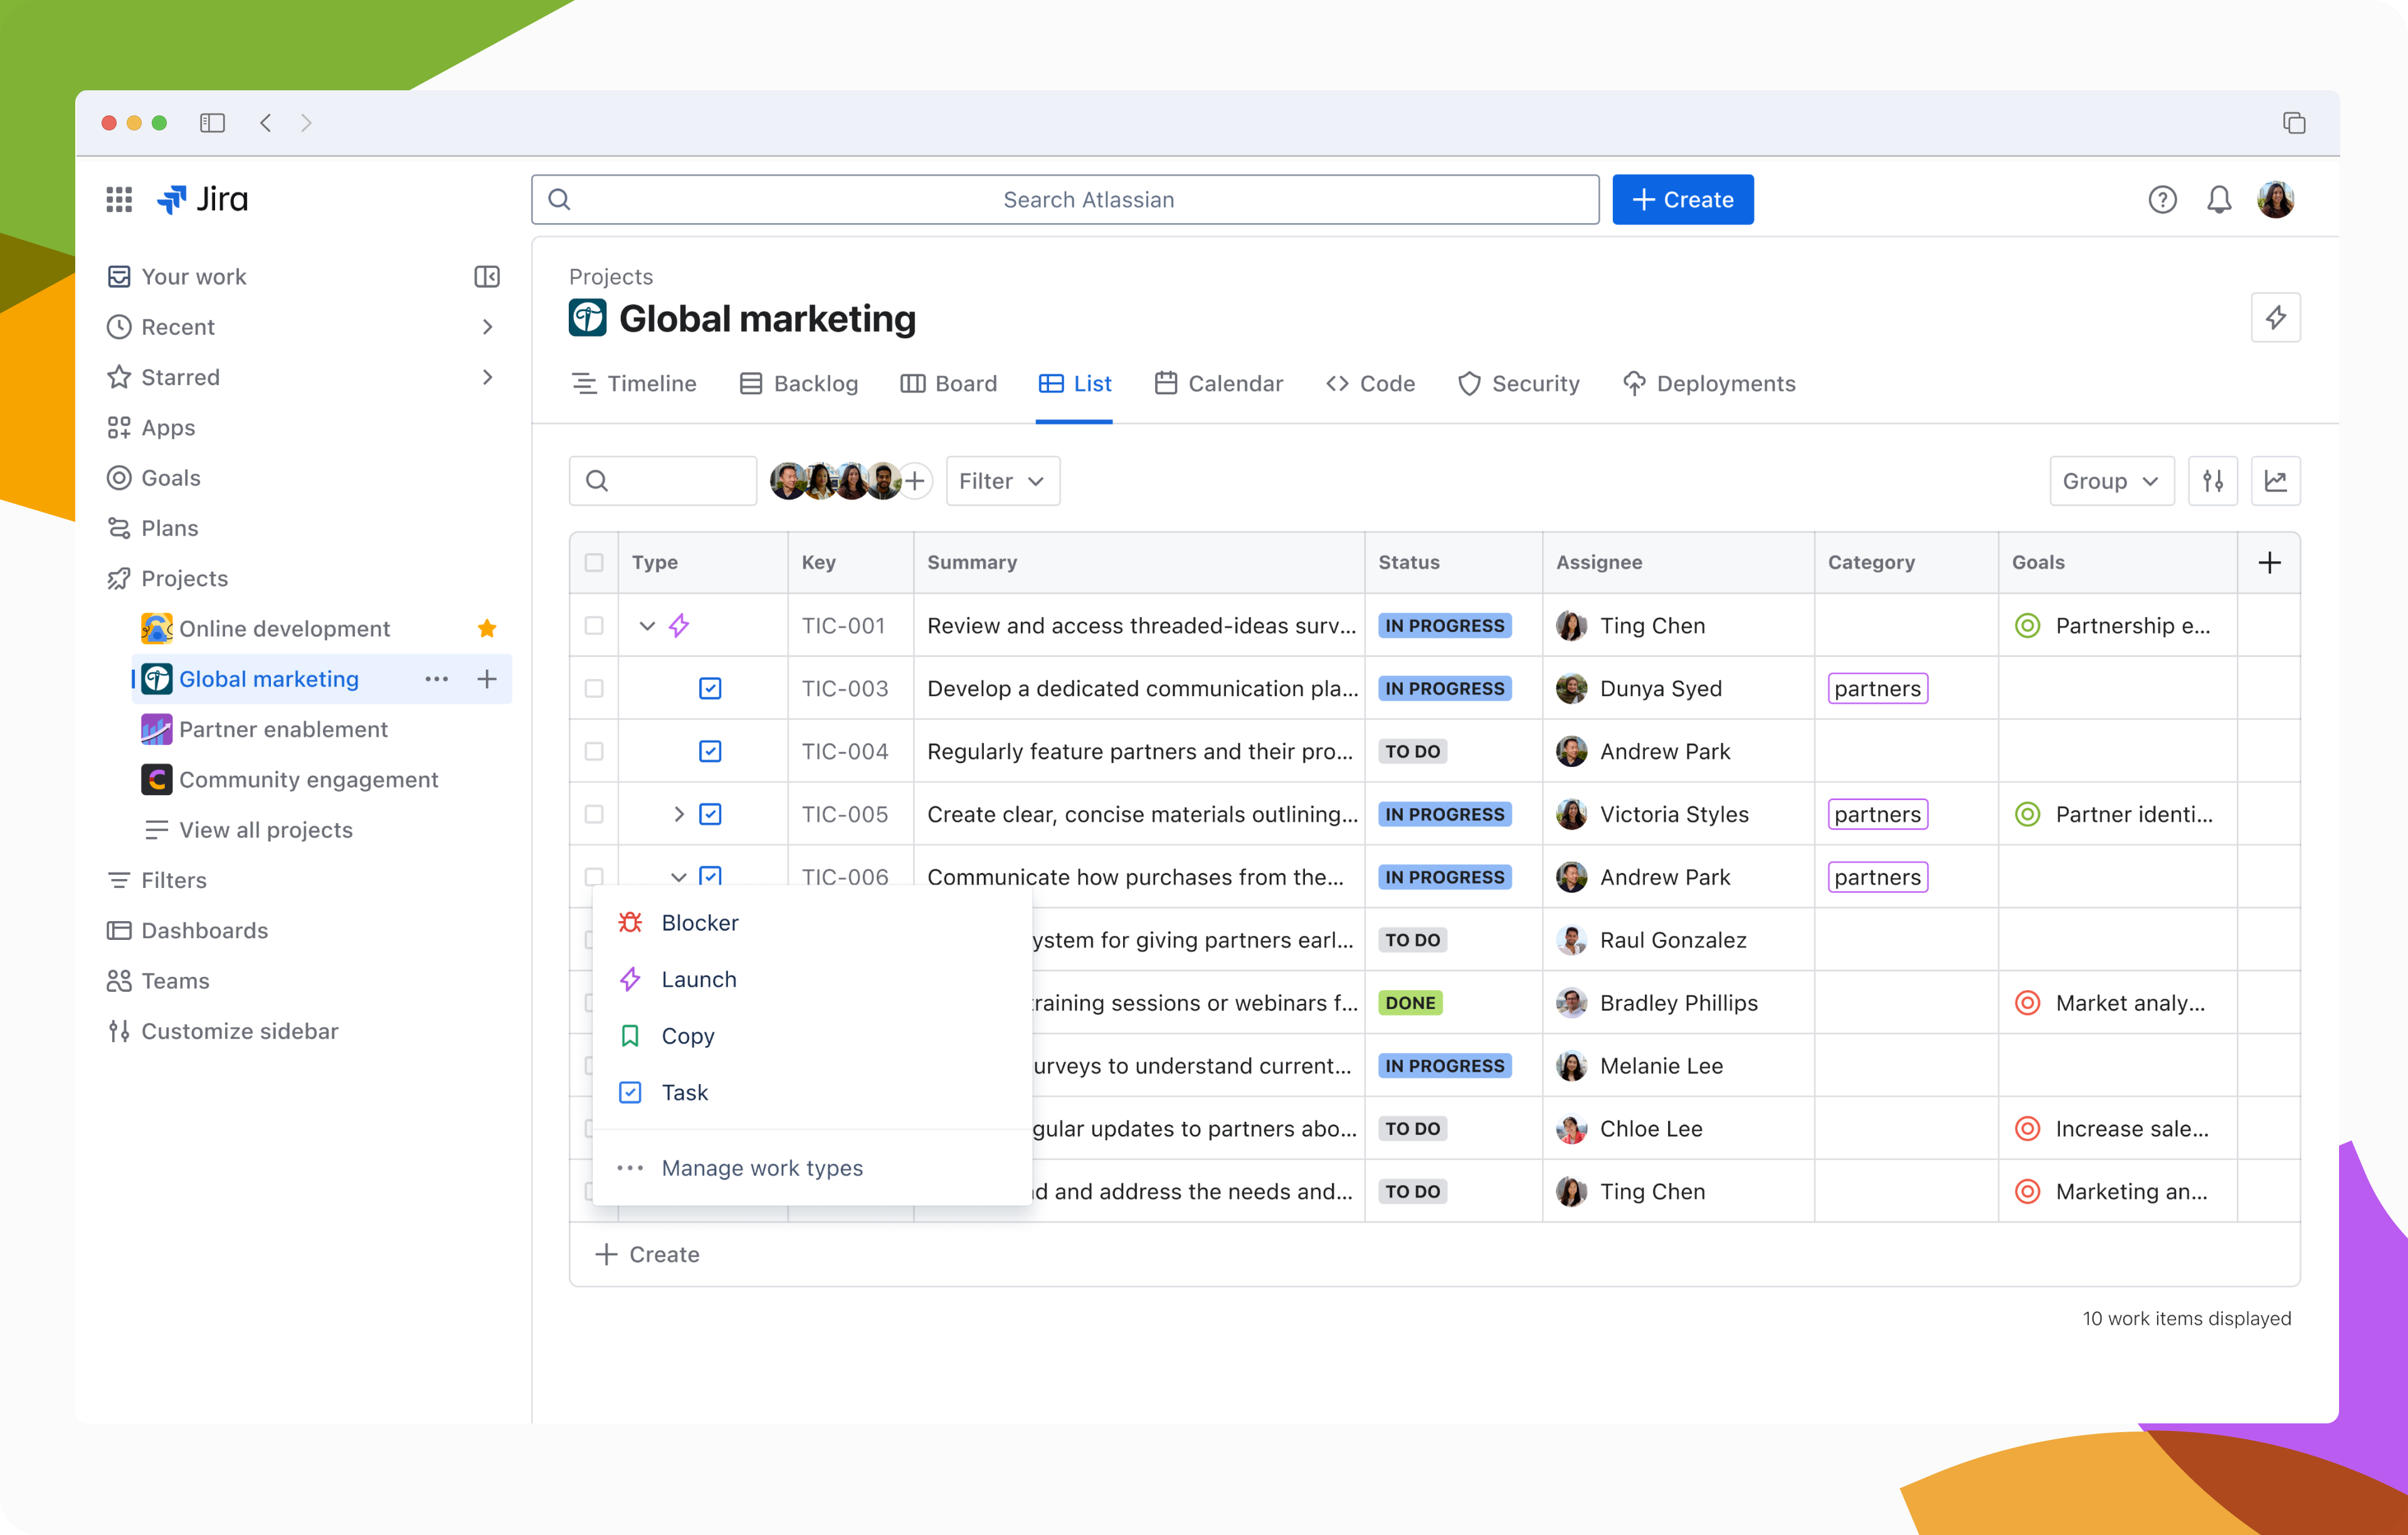Viewport: 2408px width, 1535px height.
Task: Open the display settings sliders control
Action: 2213,481
